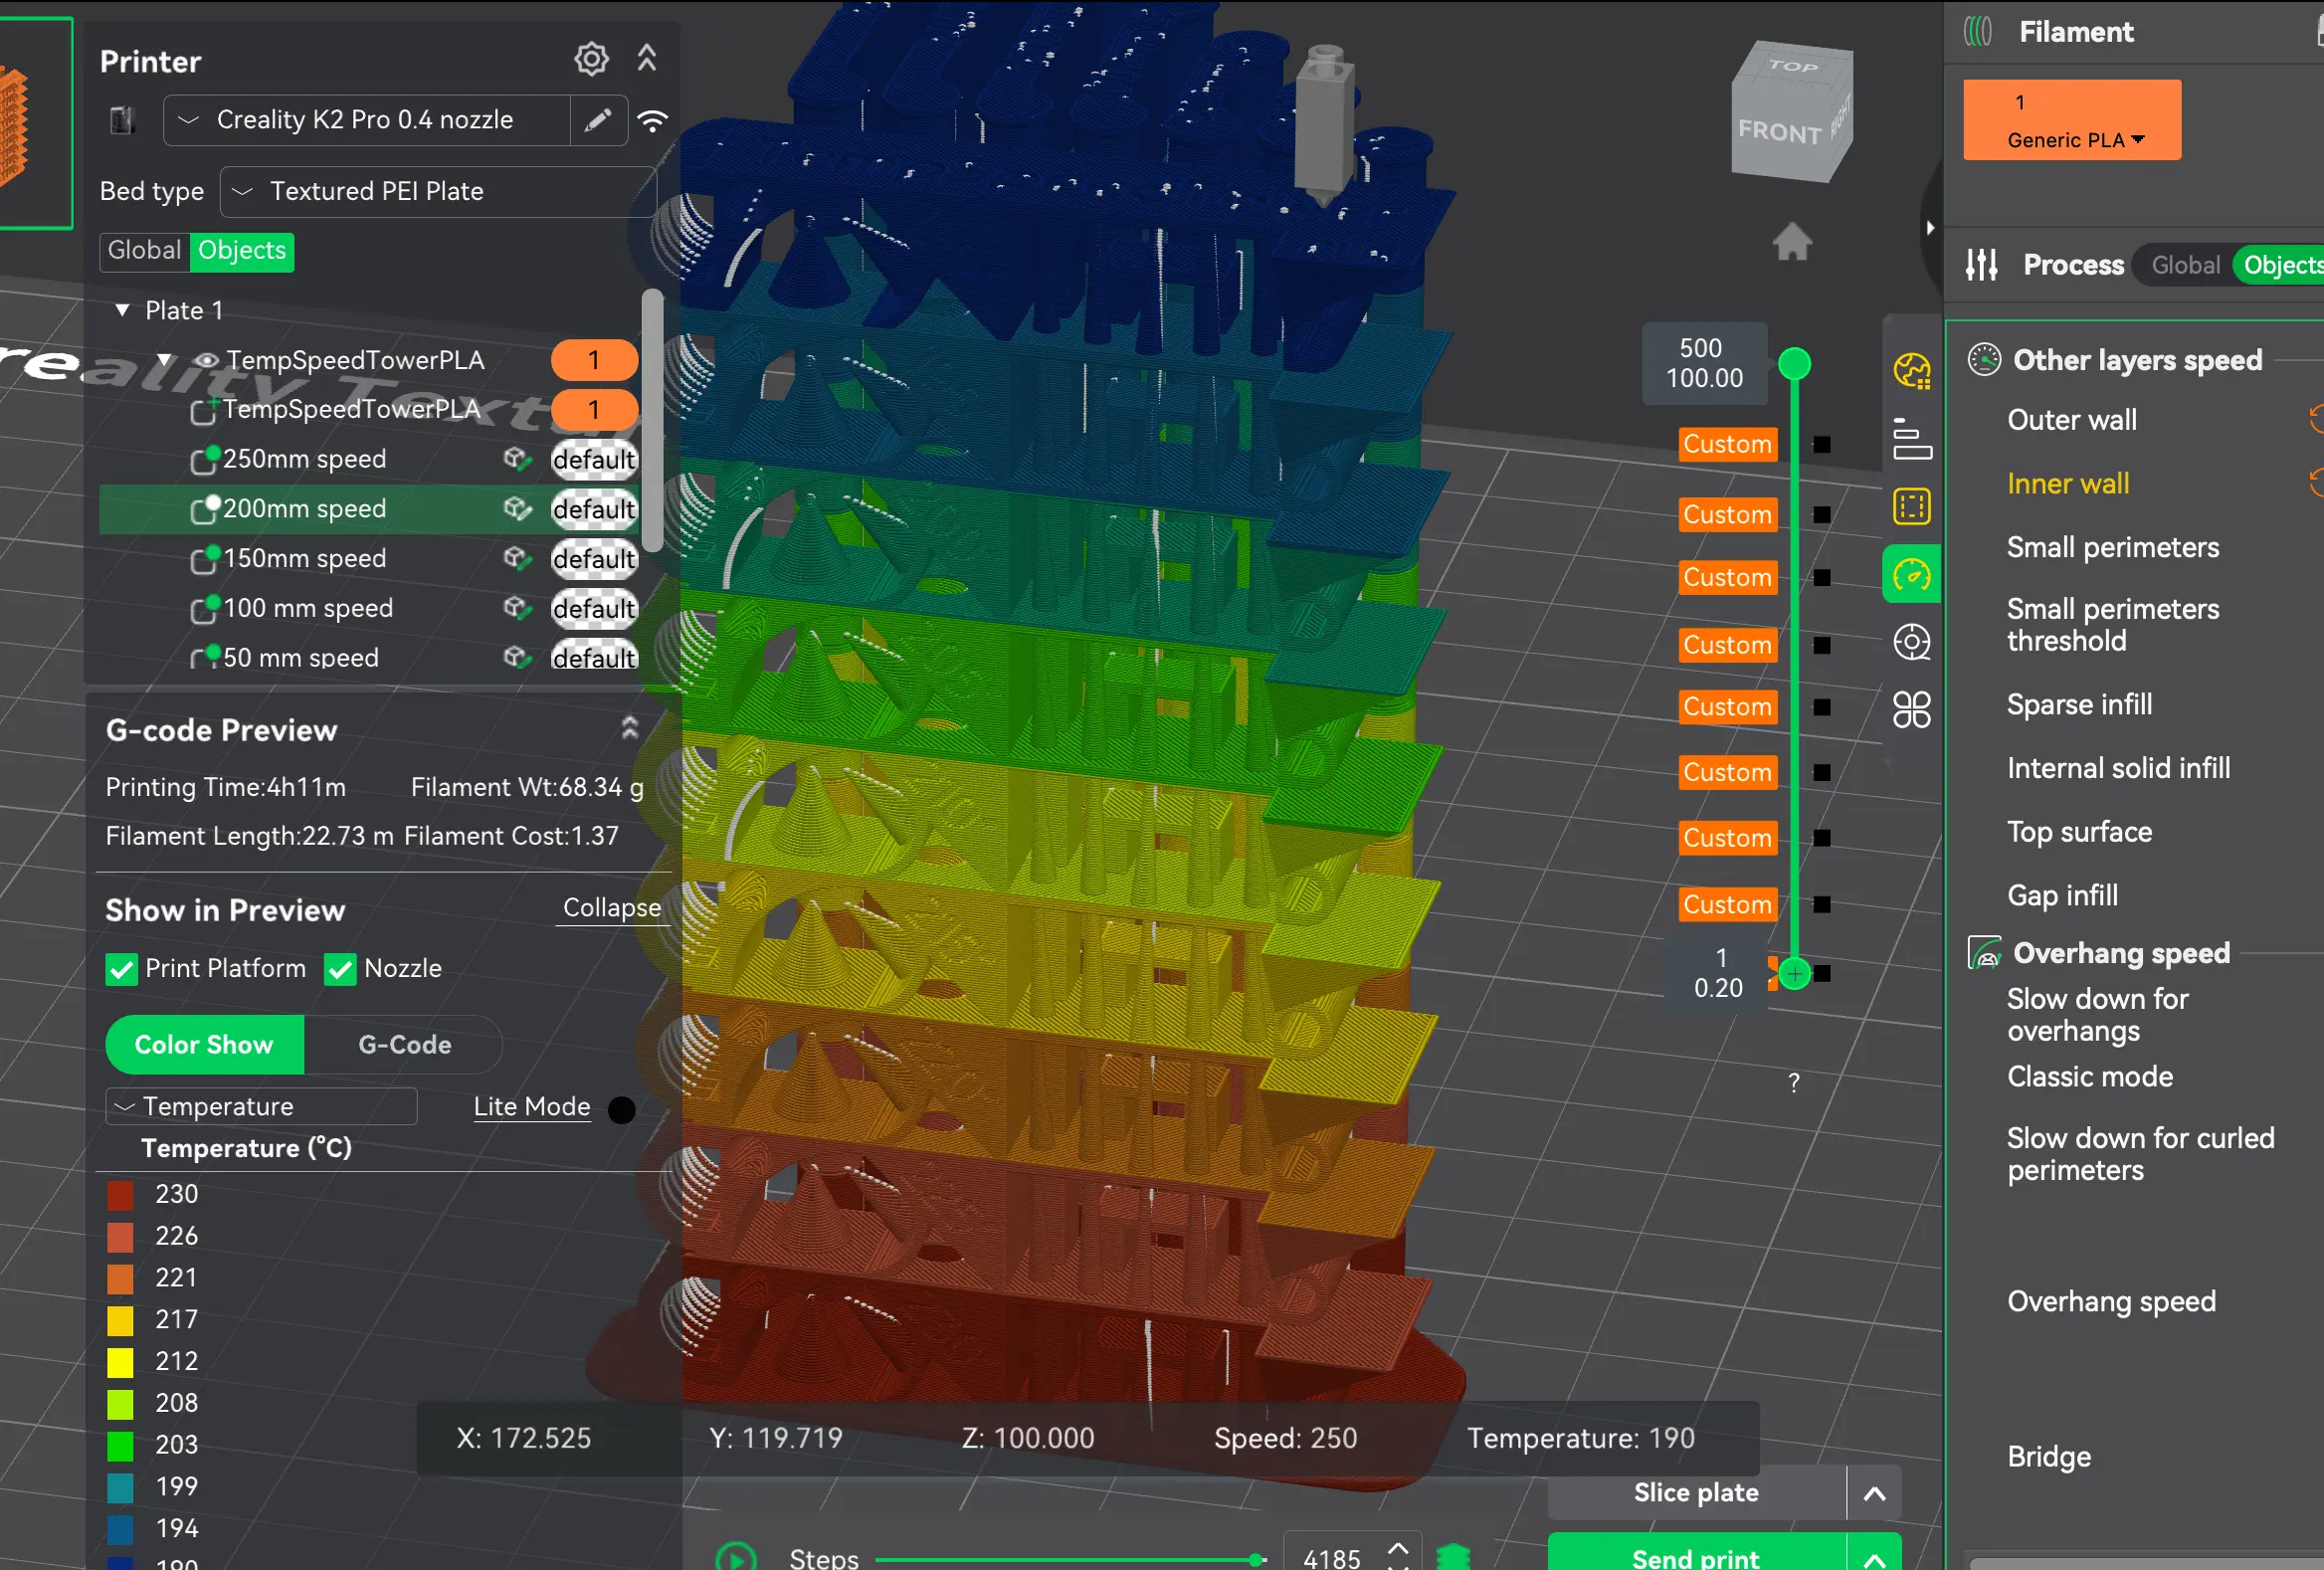Viewport: 2324px width, 1570px height.
Task: Edit the Creality K2 Pro printer preset
Action: tap(598, 120)
